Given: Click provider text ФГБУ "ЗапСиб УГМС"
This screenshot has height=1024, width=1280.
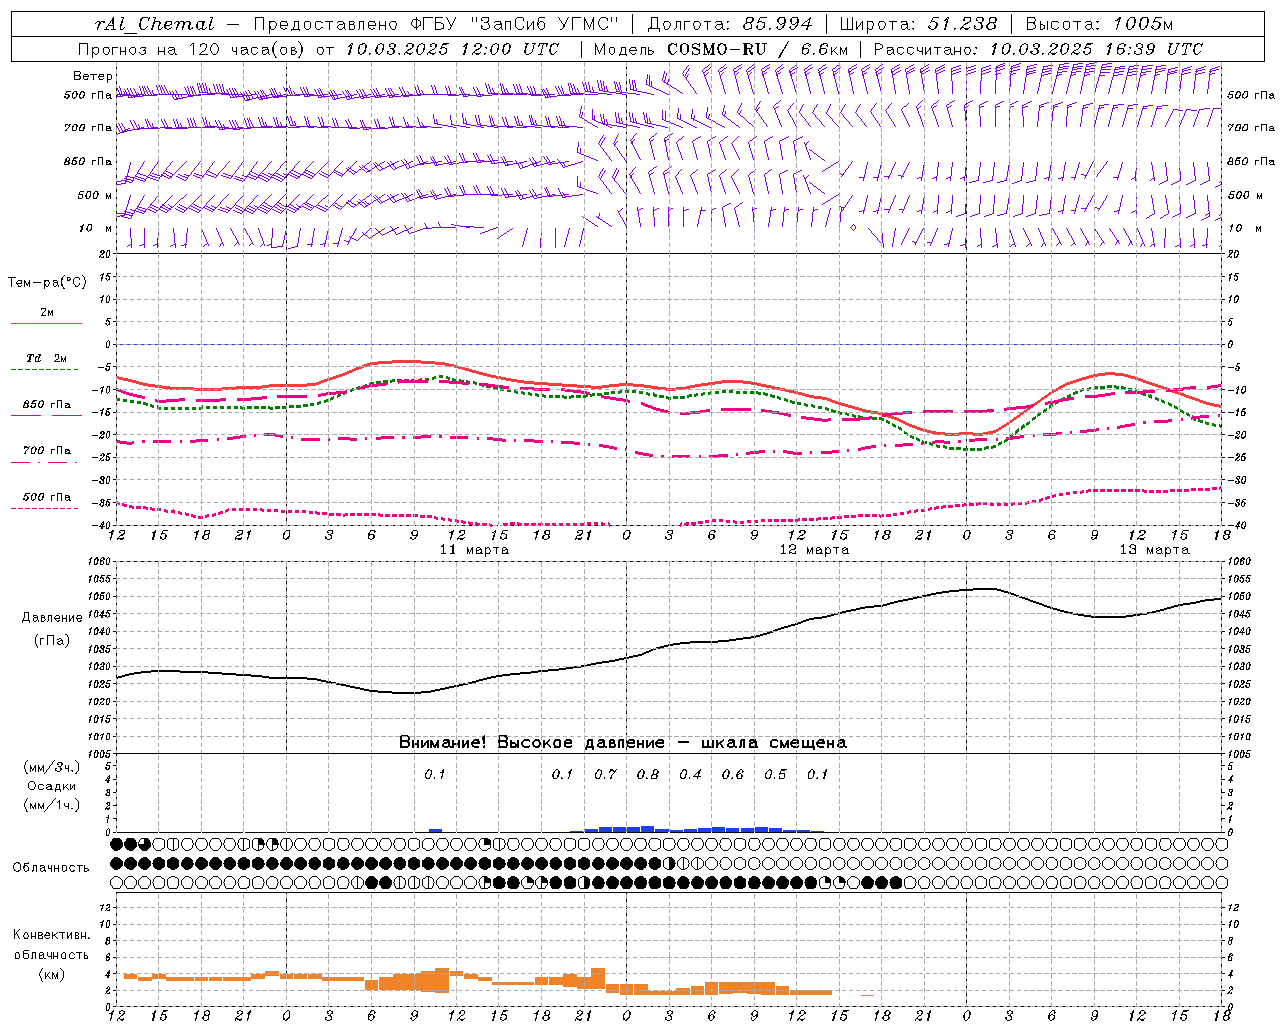Looking at the screenshot, I should (x=513, y=24).
